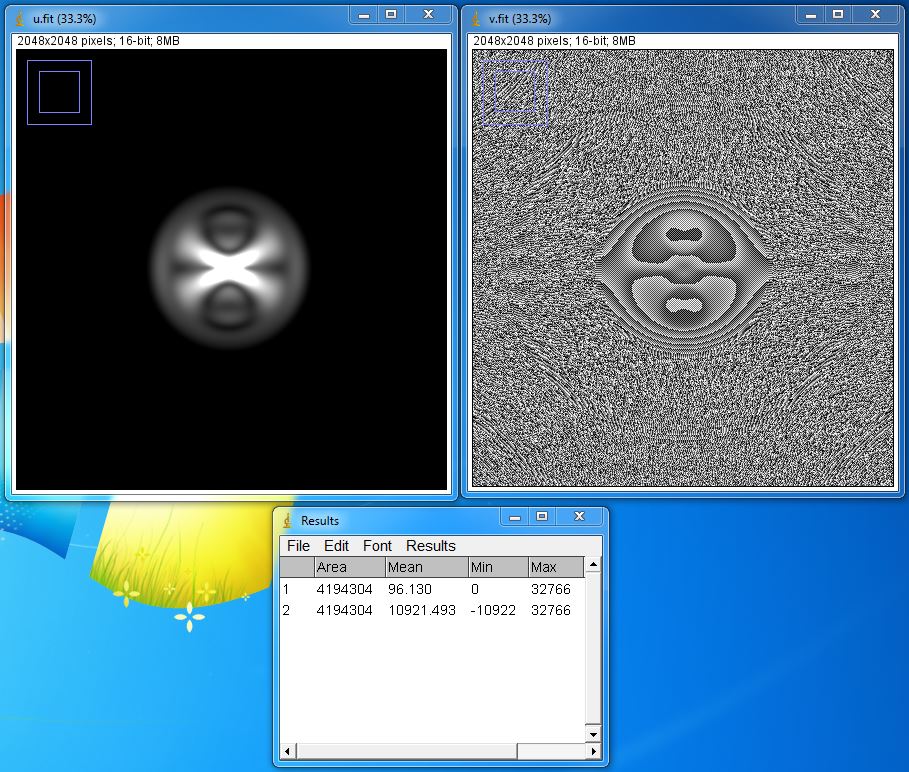The image size is (909, 772).
Task: Minimize the v.fit image window
Action: tap(810, 15)
